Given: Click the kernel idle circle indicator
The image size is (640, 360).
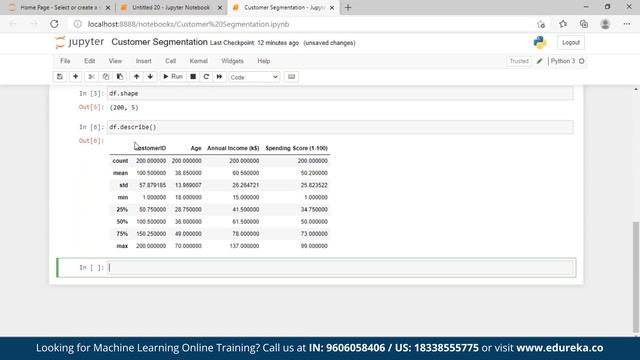Looking at the screenshot, I should coord(582,61).
